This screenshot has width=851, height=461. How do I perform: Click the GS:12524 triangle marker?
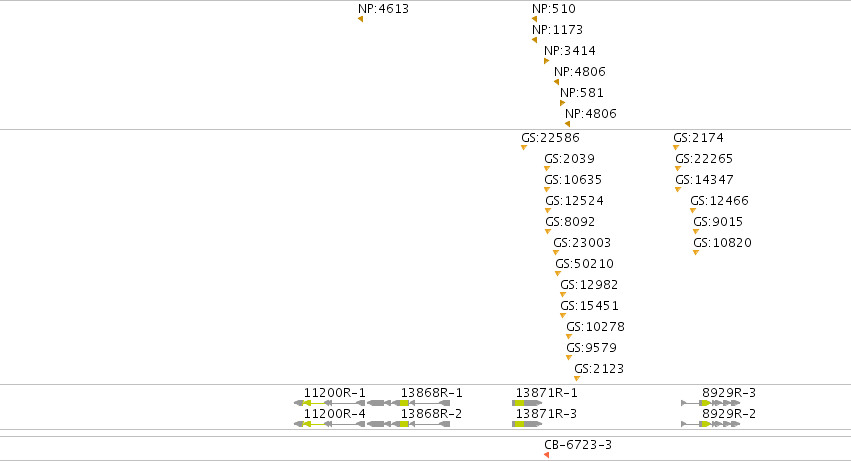click(x=548, y=211)
